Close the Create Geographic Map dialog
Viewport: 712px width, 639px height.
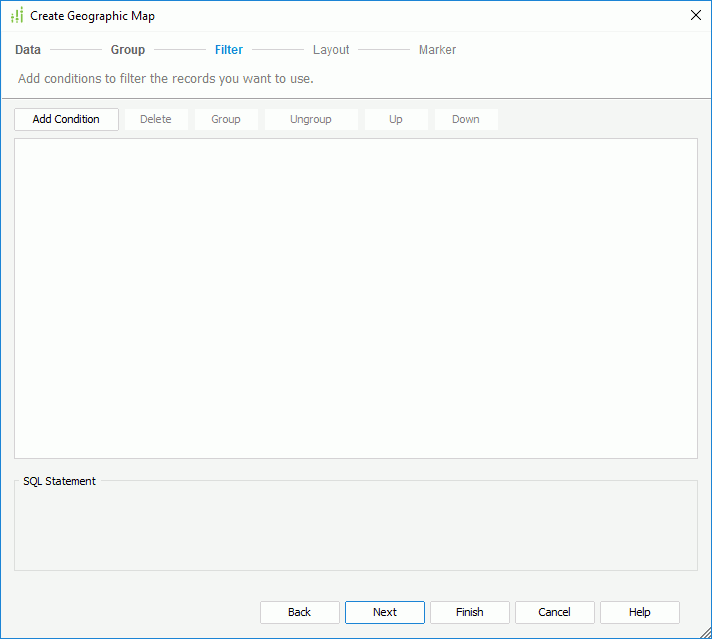(x=696, y=15)
